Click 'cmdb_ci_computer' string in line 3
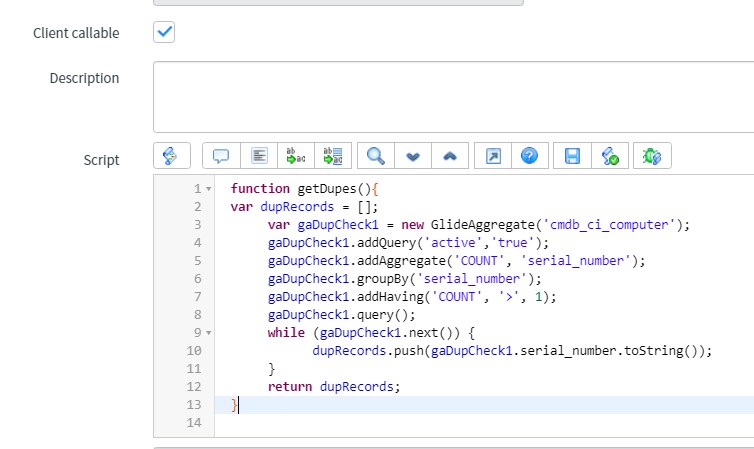 click(x=609, y=225)
